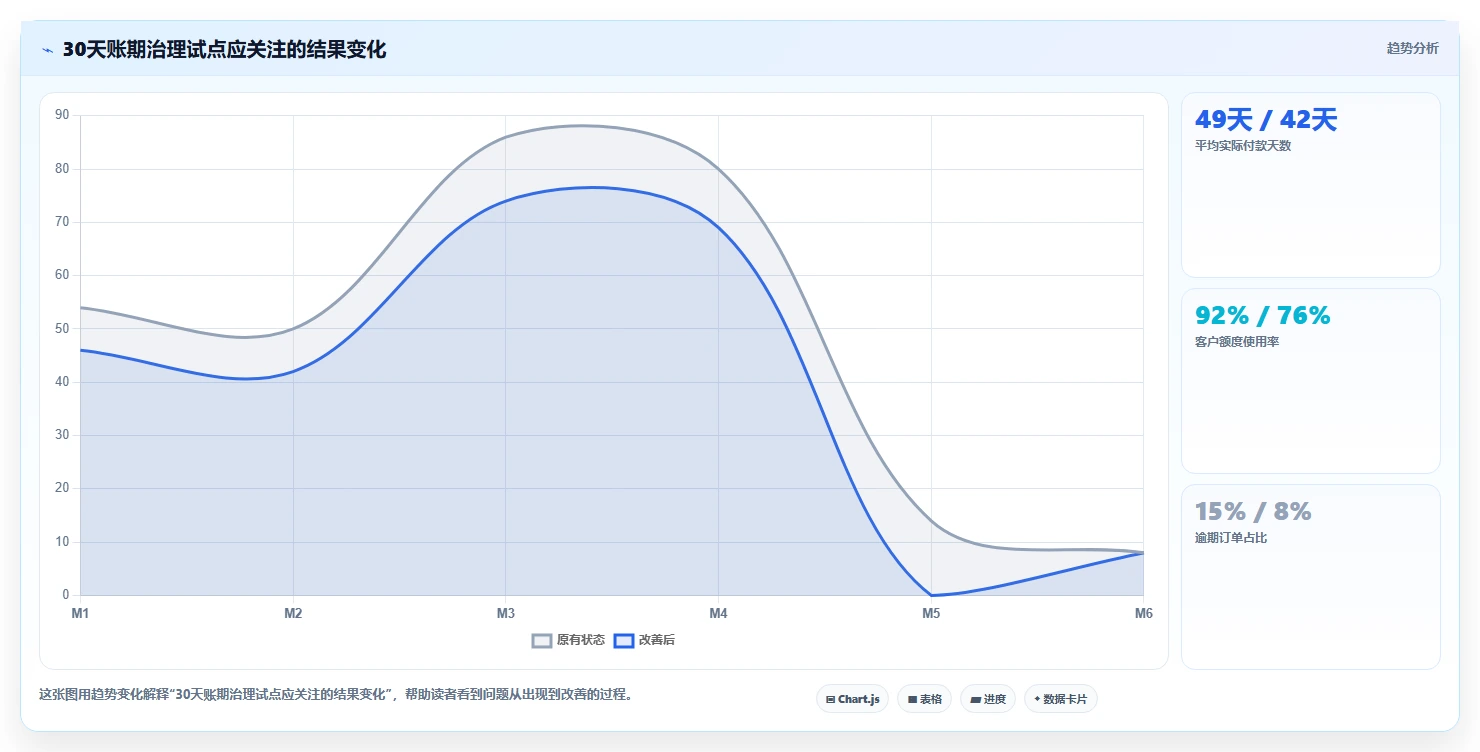Viewport: 1480px width, 752px height.
Task: Click the M6 axis label
Action: tap(1143, 614)
